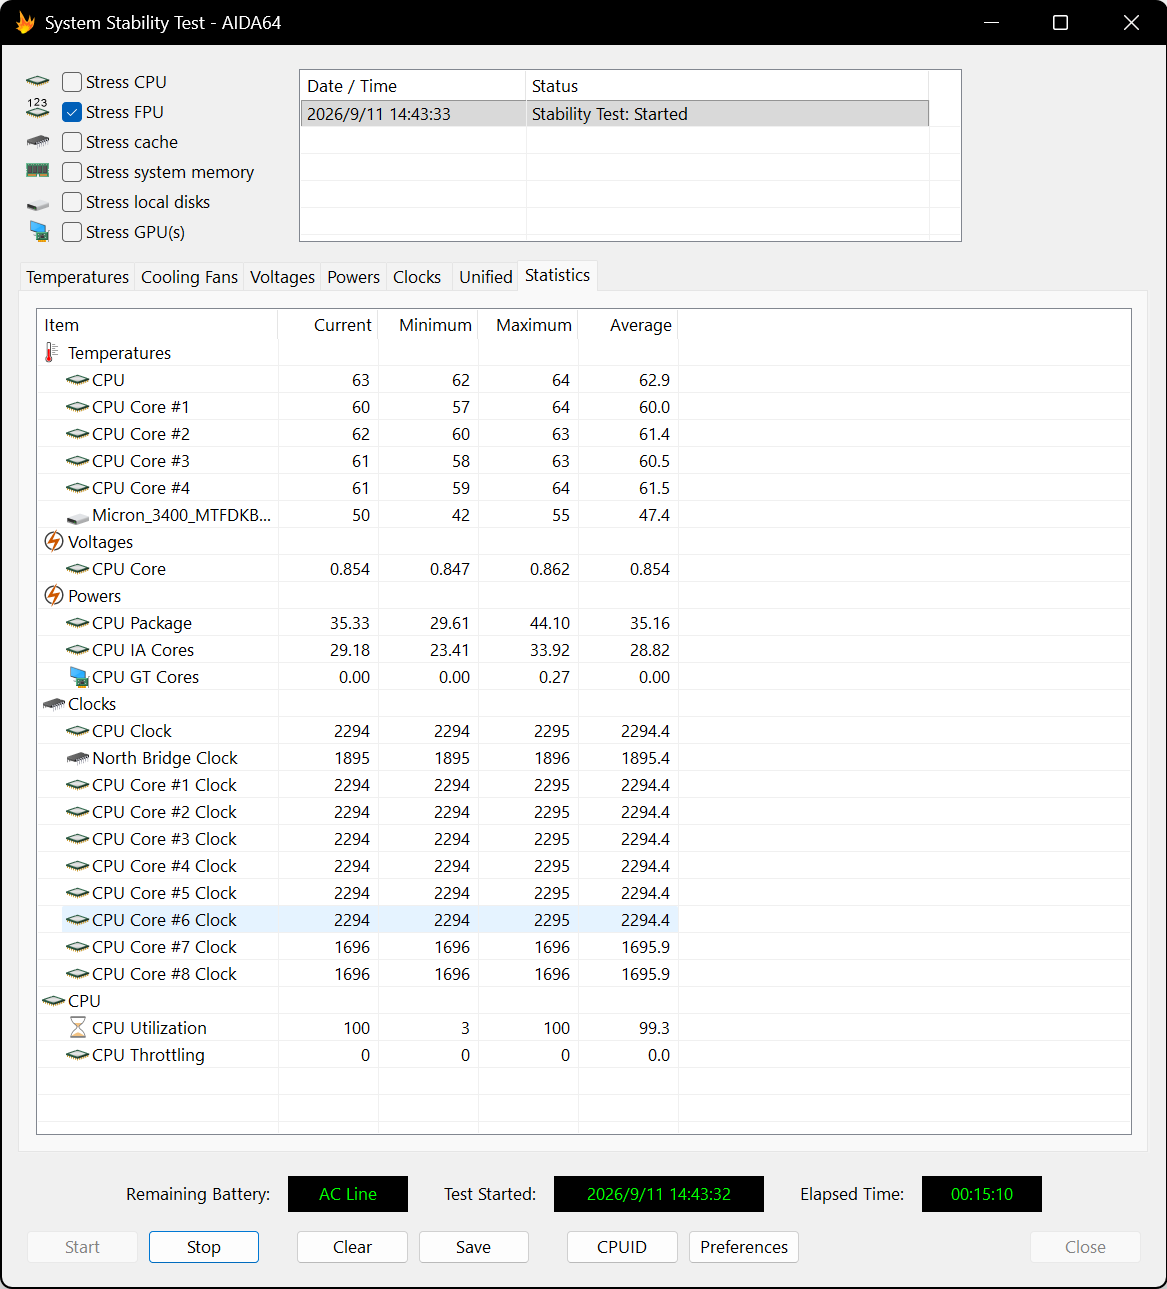This screenshot has width=1167, height=1289.
Task: Click the lightning icon next to Powers
Action: point(54,595)
